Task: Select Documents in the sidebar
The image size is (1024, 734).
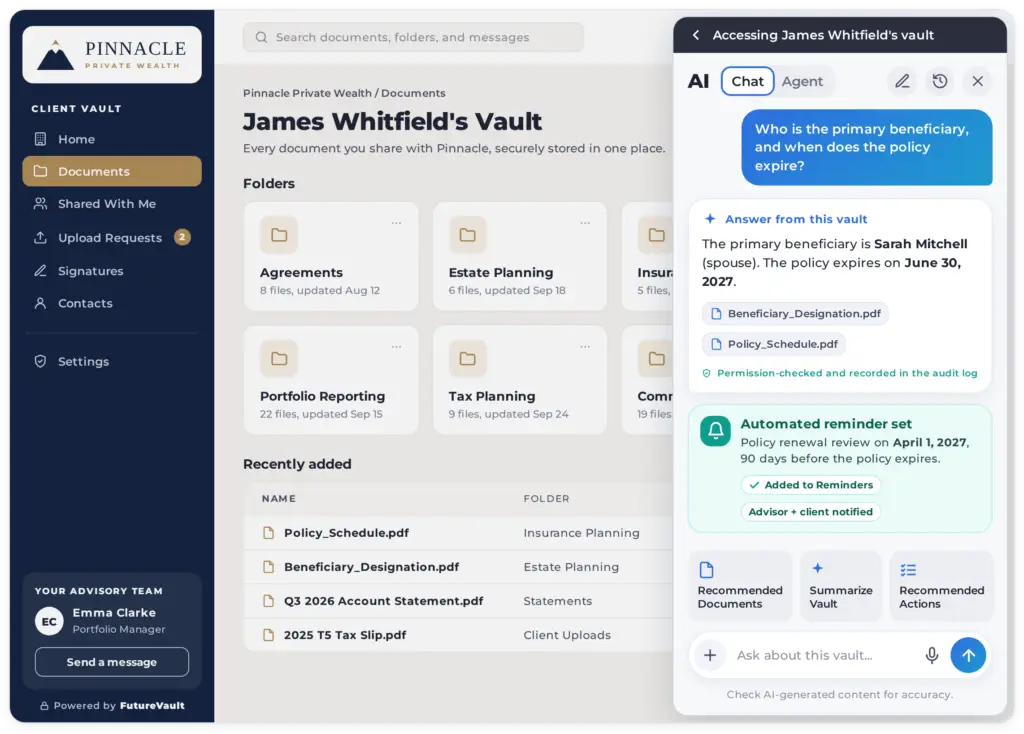Action: (112, 171)
